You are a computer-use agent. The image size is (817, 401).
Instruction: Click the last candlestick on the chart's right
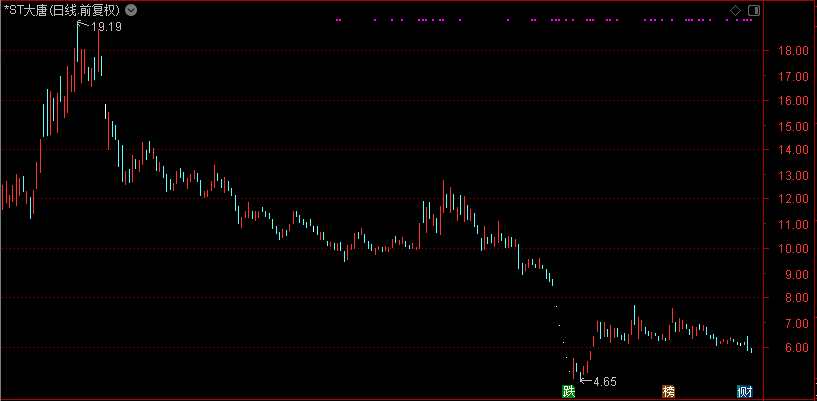click(751, 349)
